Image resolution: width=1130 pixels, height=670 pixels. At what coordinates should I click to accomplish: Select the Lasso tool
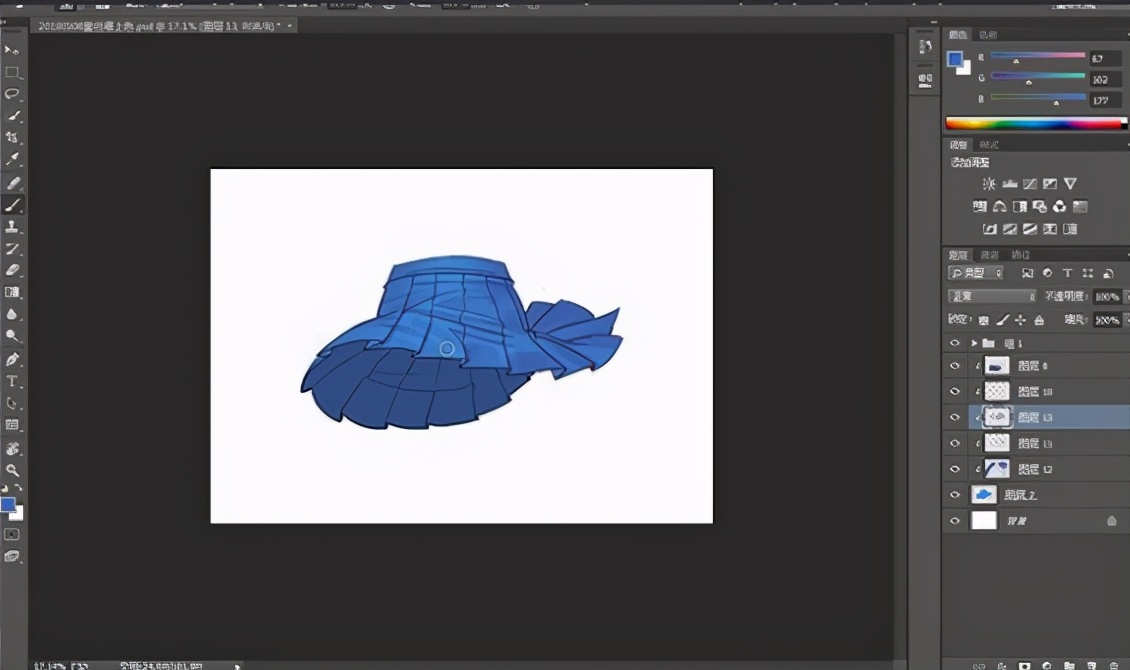pyautogui.click(x=12, y=94)
